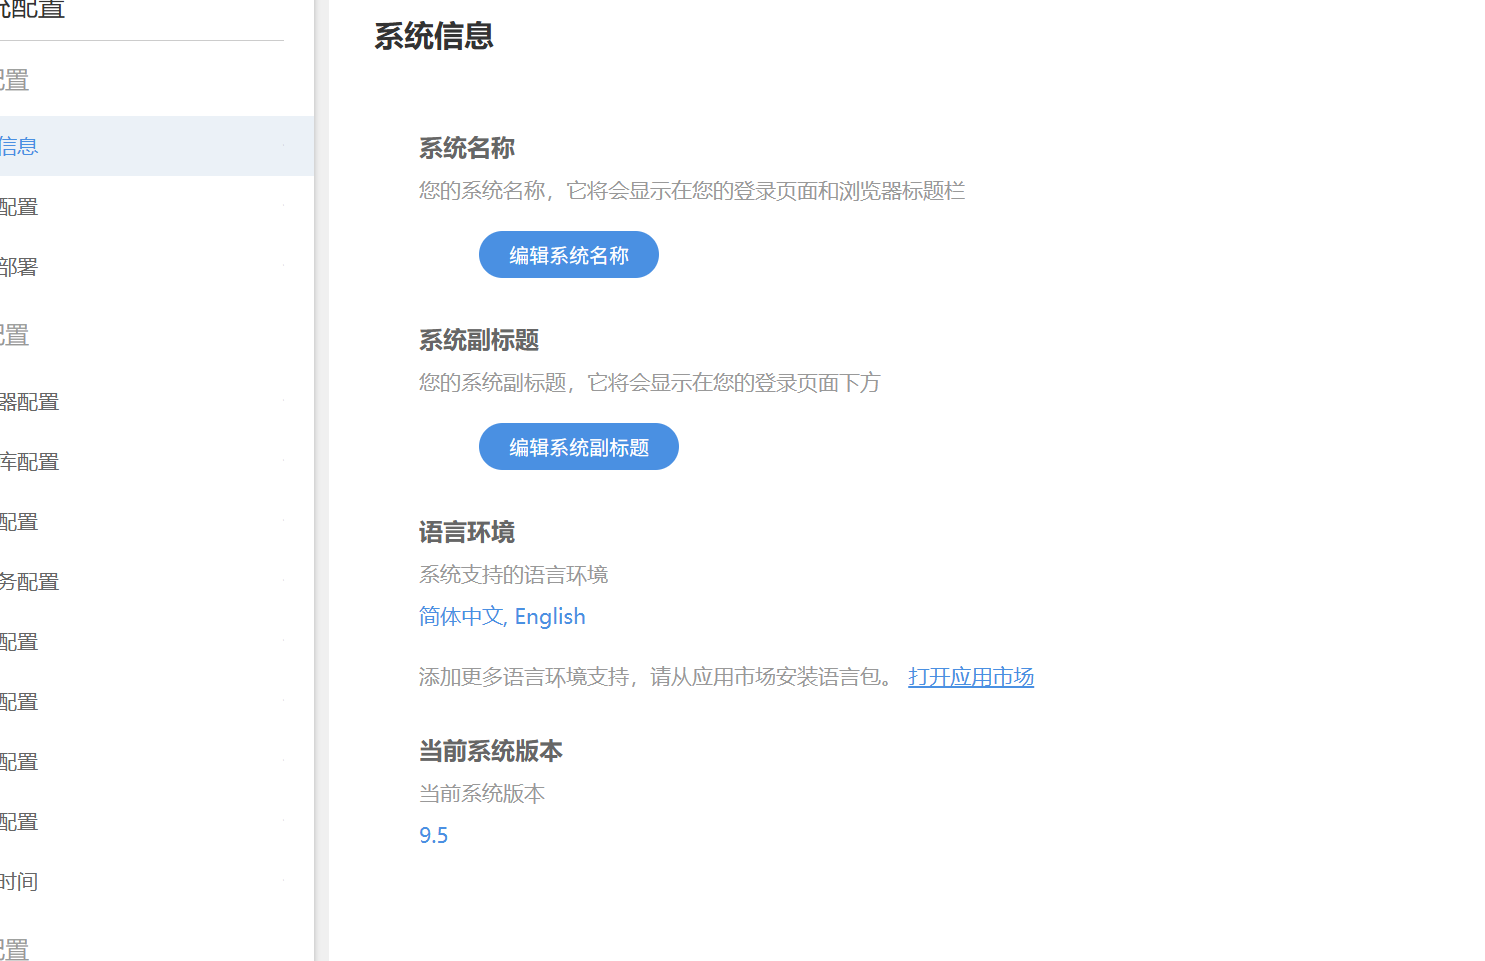
Task: Click the 系统信息 page heading
Action: coord(433,36)
